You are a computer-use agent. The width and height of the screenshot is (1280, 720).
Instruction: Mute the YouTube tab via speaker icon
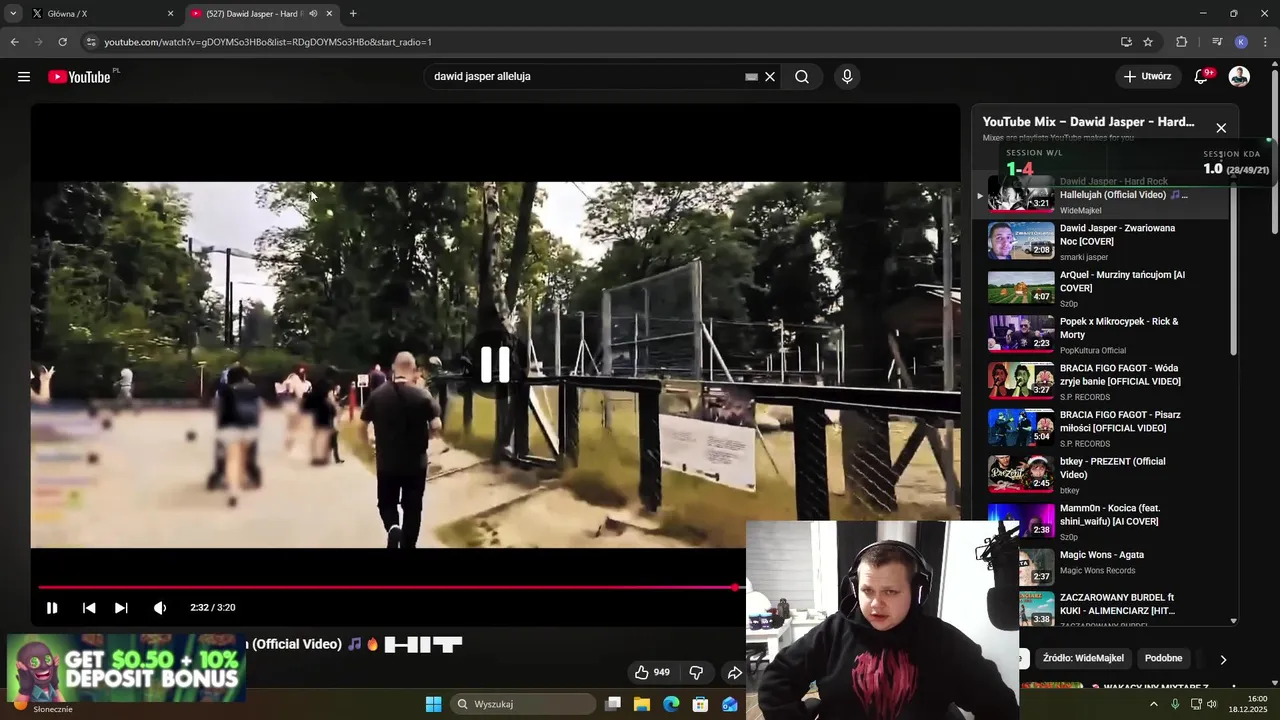tap(313, 14)
